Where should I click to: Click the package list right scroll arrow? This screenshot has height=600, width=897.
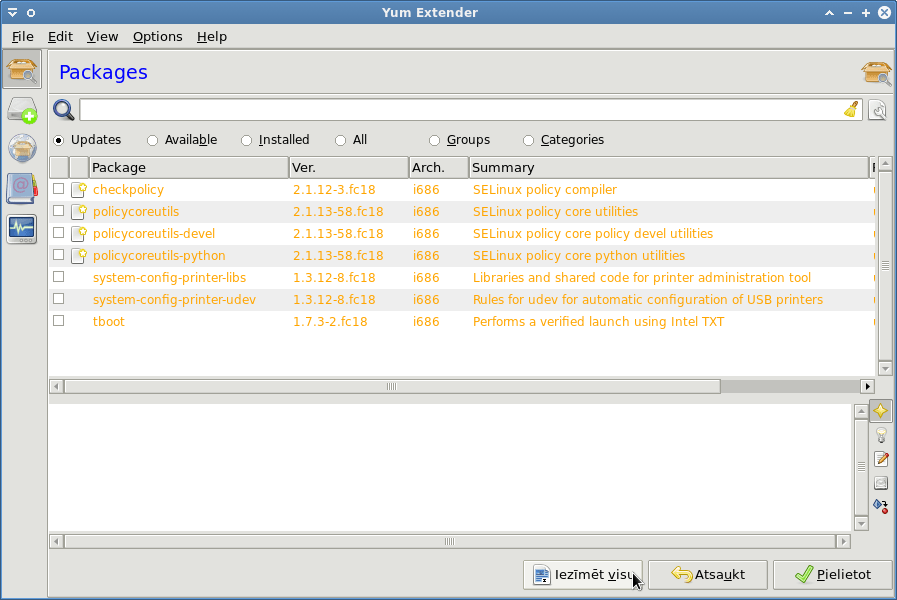pyautogui.click(x=867, y=387)
